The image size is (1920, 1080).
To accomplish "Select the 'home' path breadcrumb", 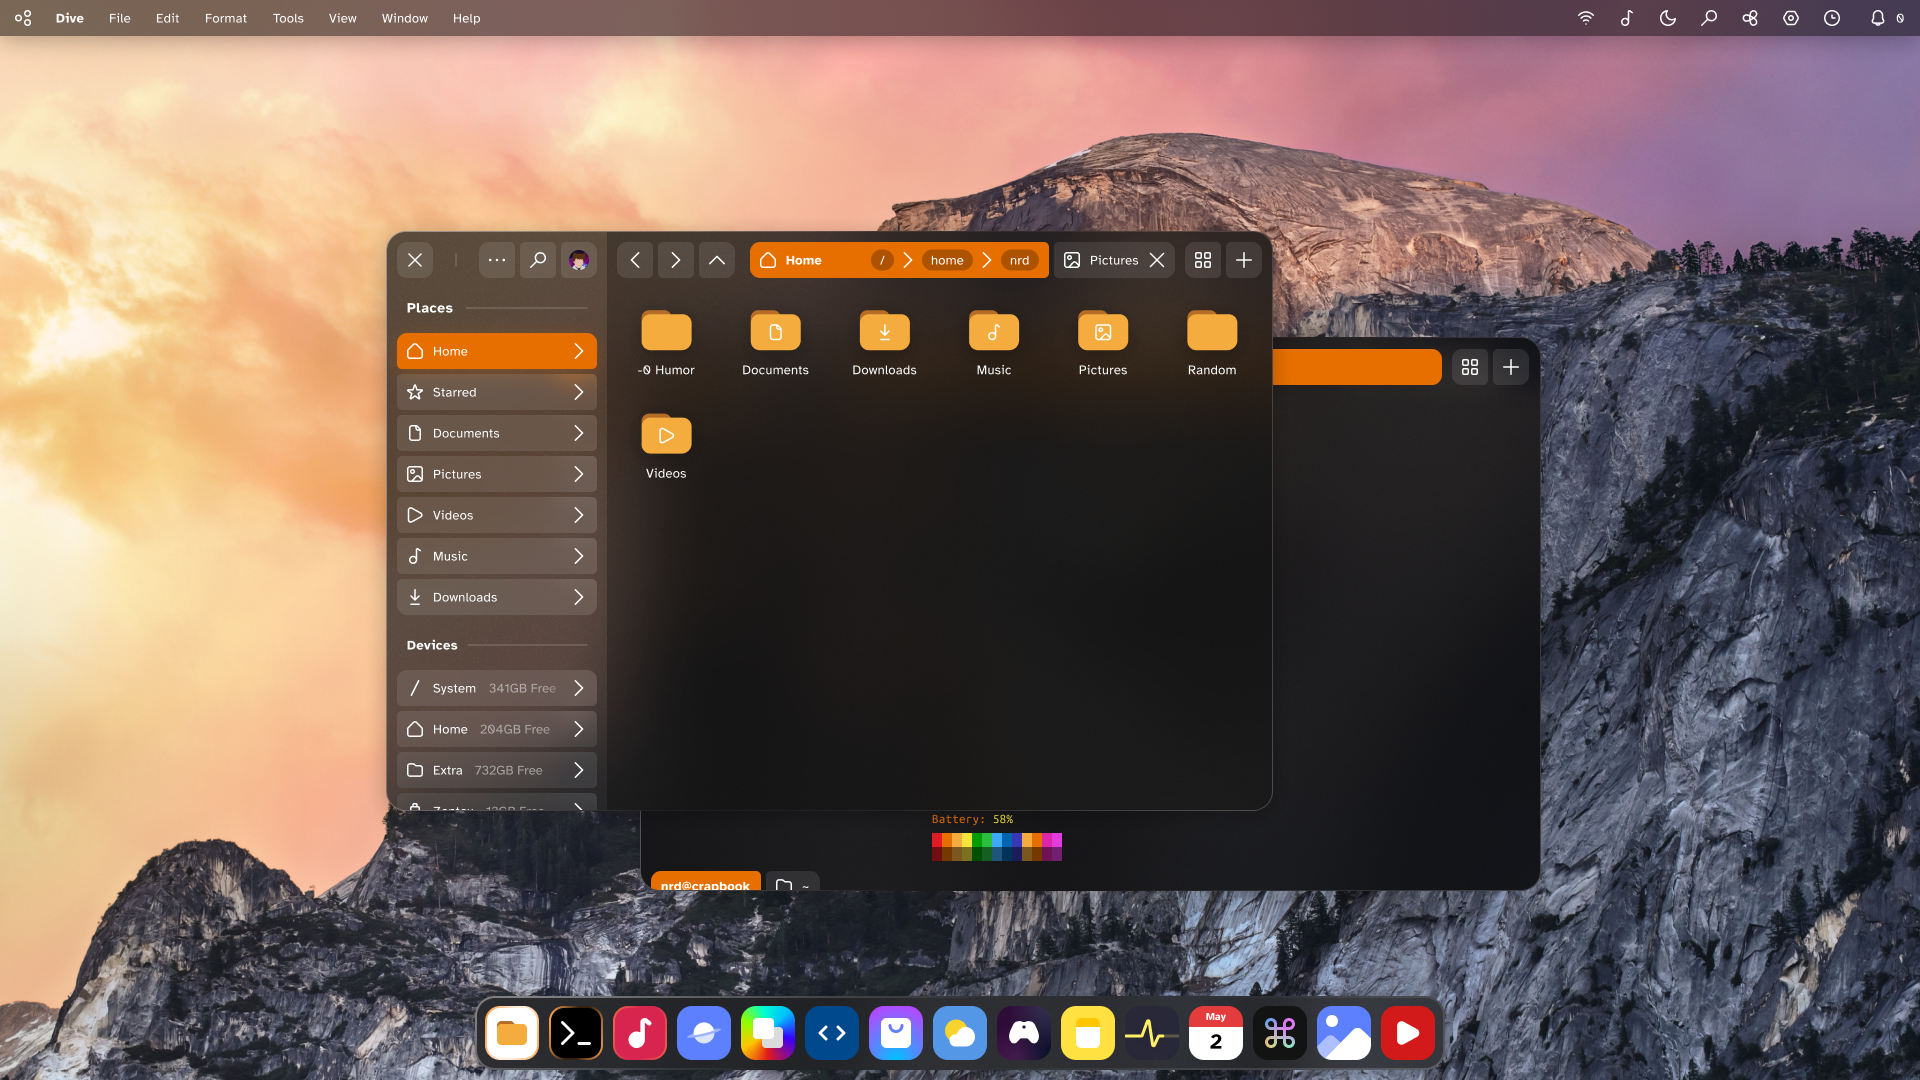I will click(x=947, y=260).
